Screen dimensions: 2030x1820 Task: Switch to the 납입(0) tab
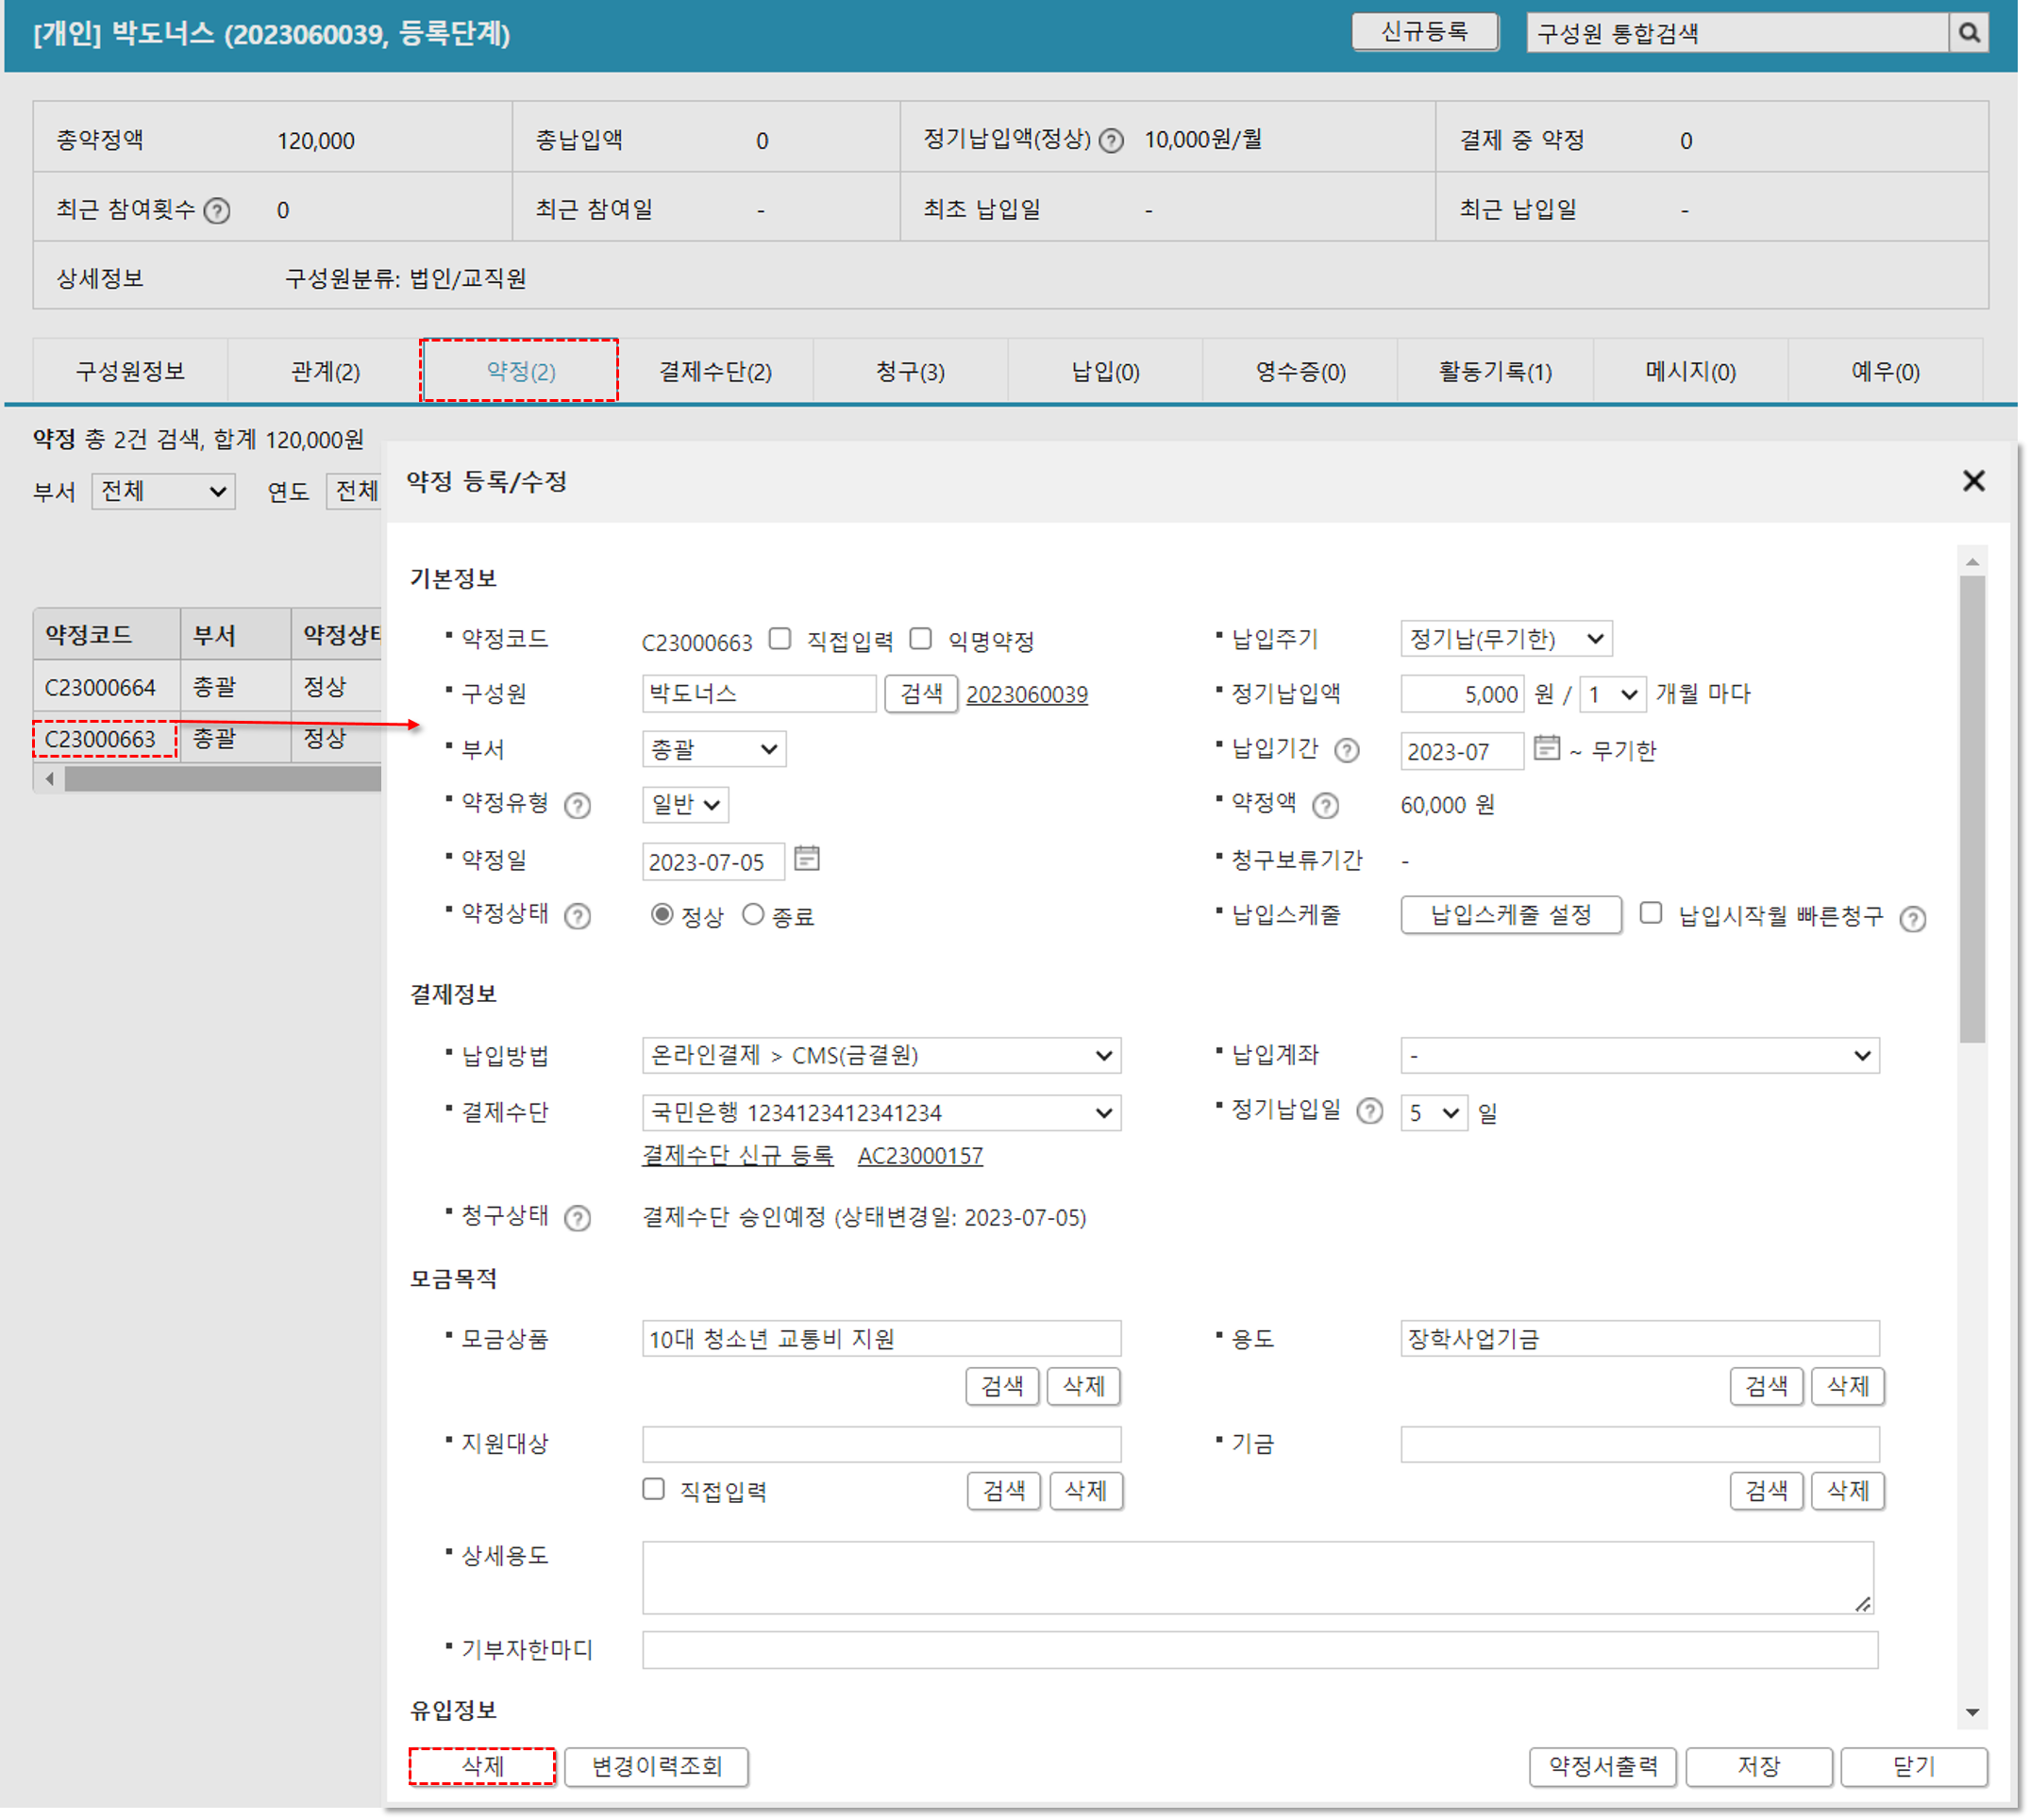(1106, 372)
